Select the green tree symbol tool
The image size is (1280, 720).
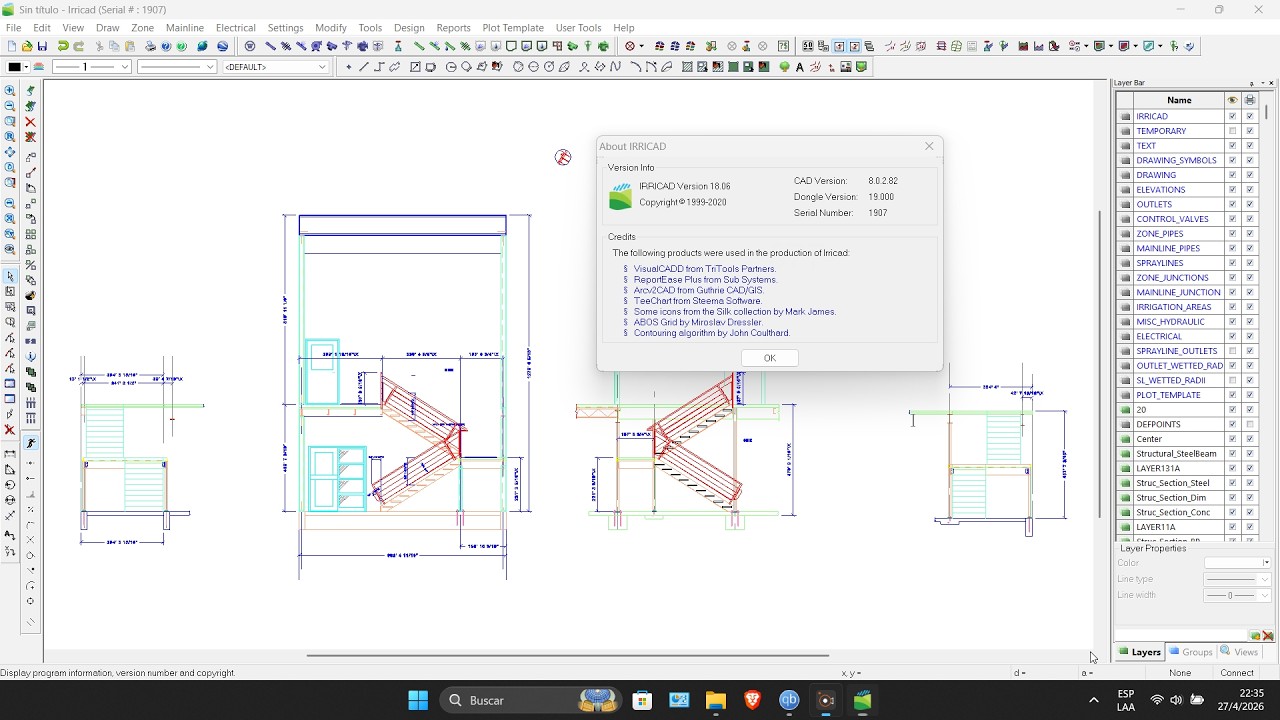785,67
